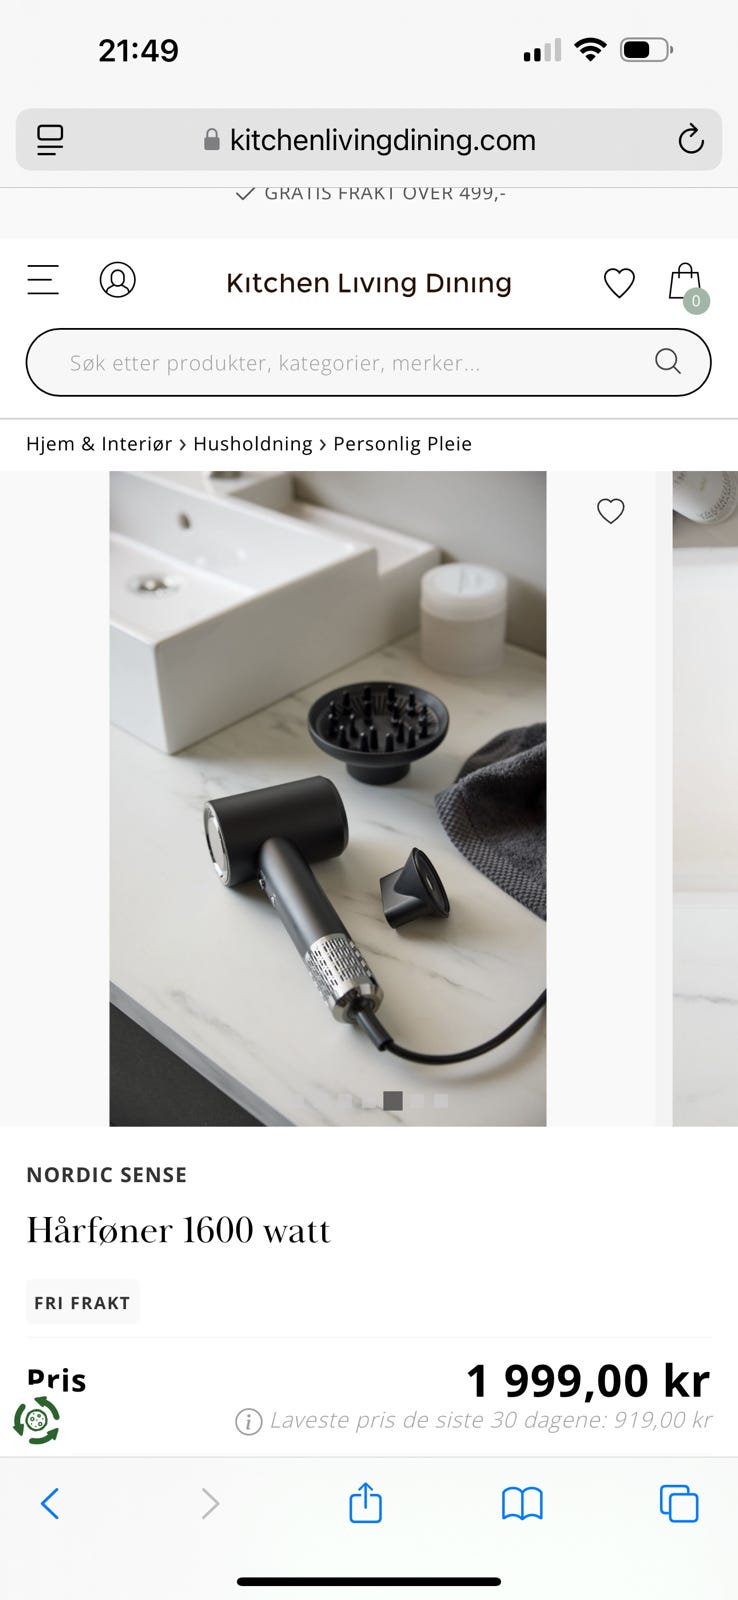Tap the lowest price info icon
This screenshot has height=1600, width=738.
(x=248, y=1421)
